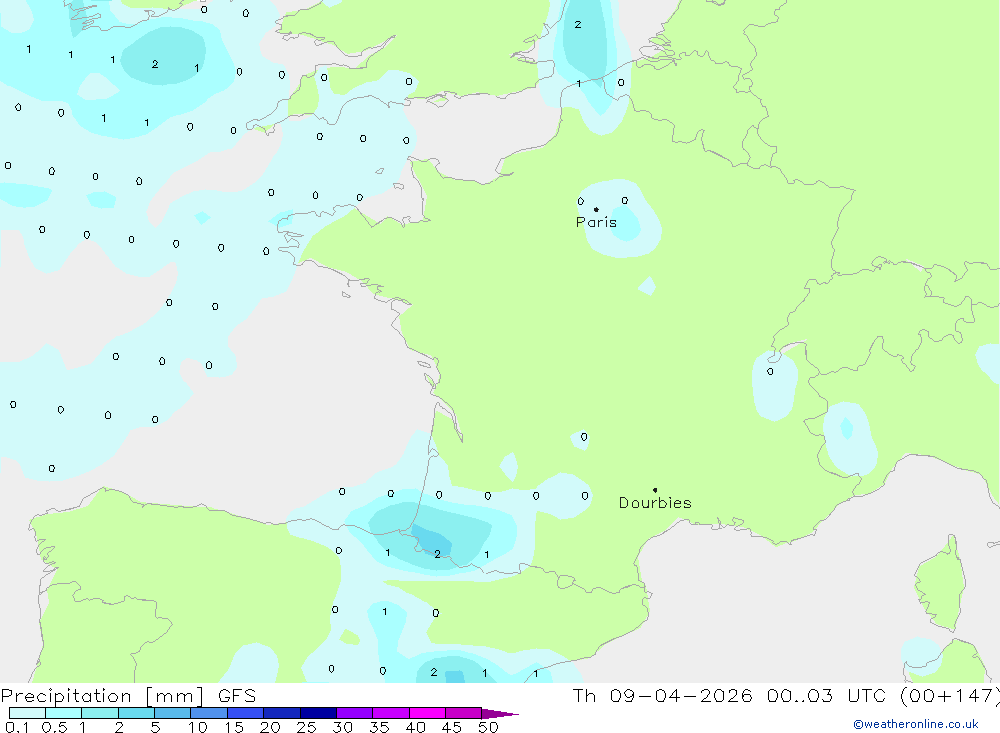The height and width of the screenshot is (733, 1000).
Task: Click the Paris city label
Action: tap(596, 222)
